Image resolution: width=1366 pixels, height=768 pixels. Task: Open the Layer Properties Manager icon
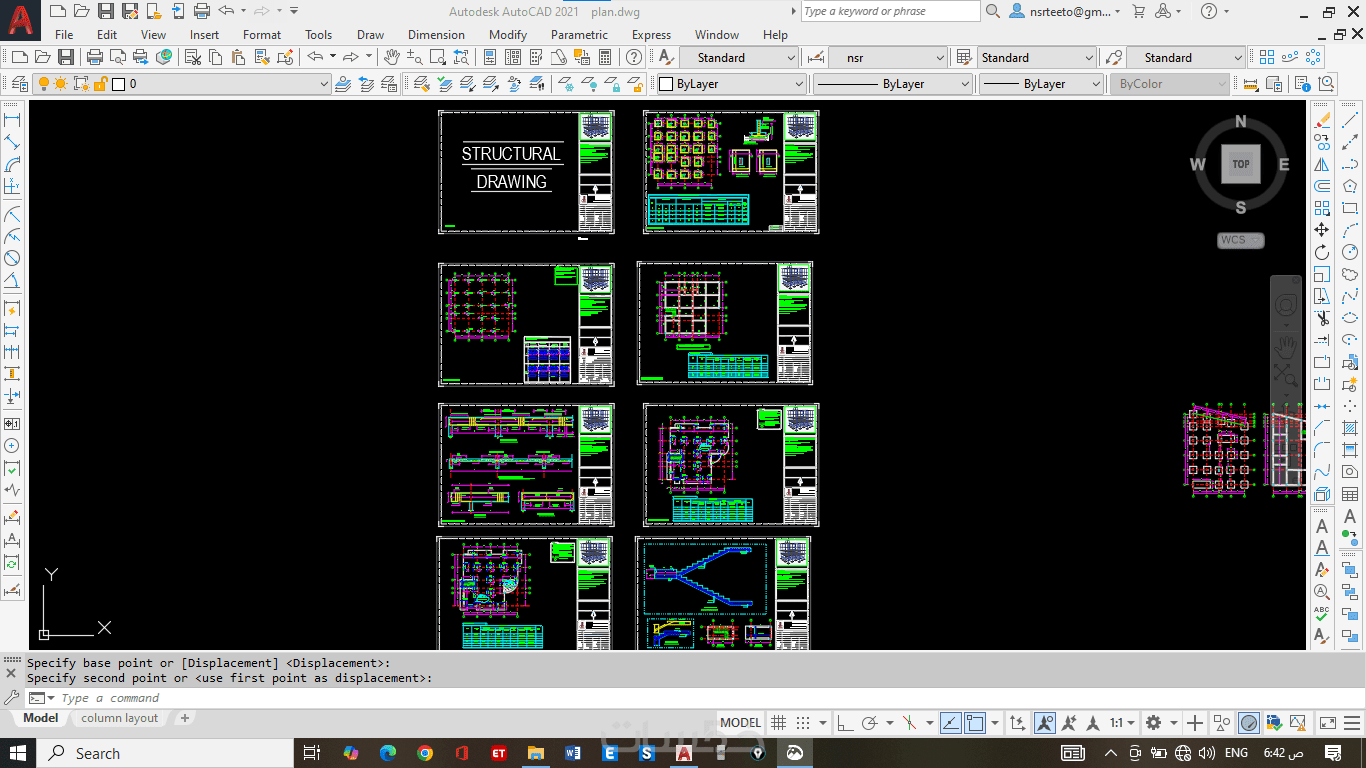(x=19, y=84)
